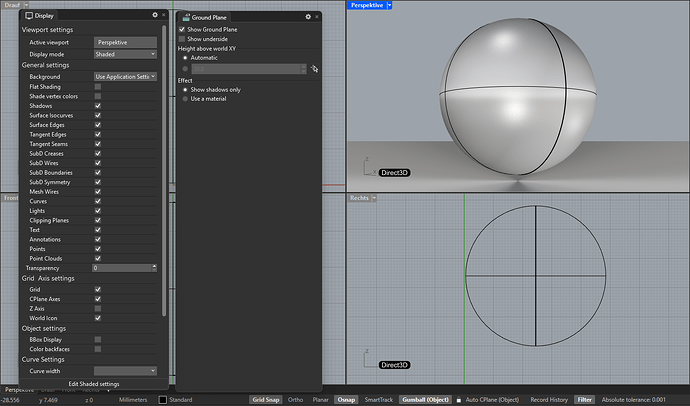
Task: Toggle Osnap in the status bar
Action: 346,399
